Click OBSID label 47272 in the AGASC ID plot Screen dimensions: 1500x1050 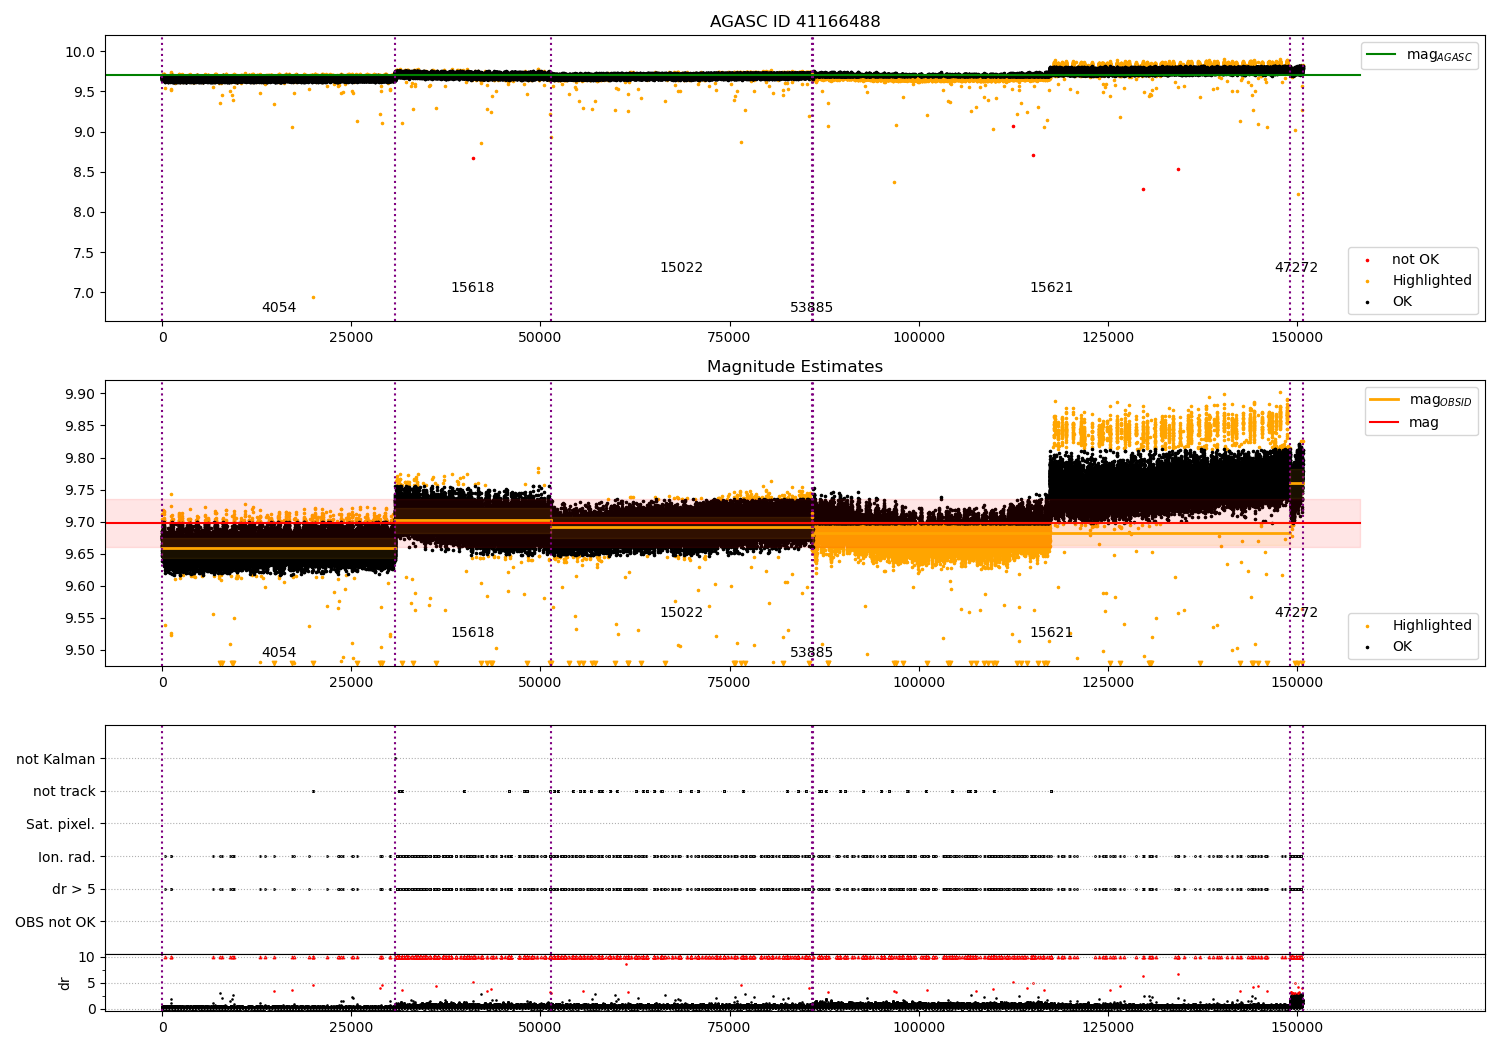click(1296, 268)
